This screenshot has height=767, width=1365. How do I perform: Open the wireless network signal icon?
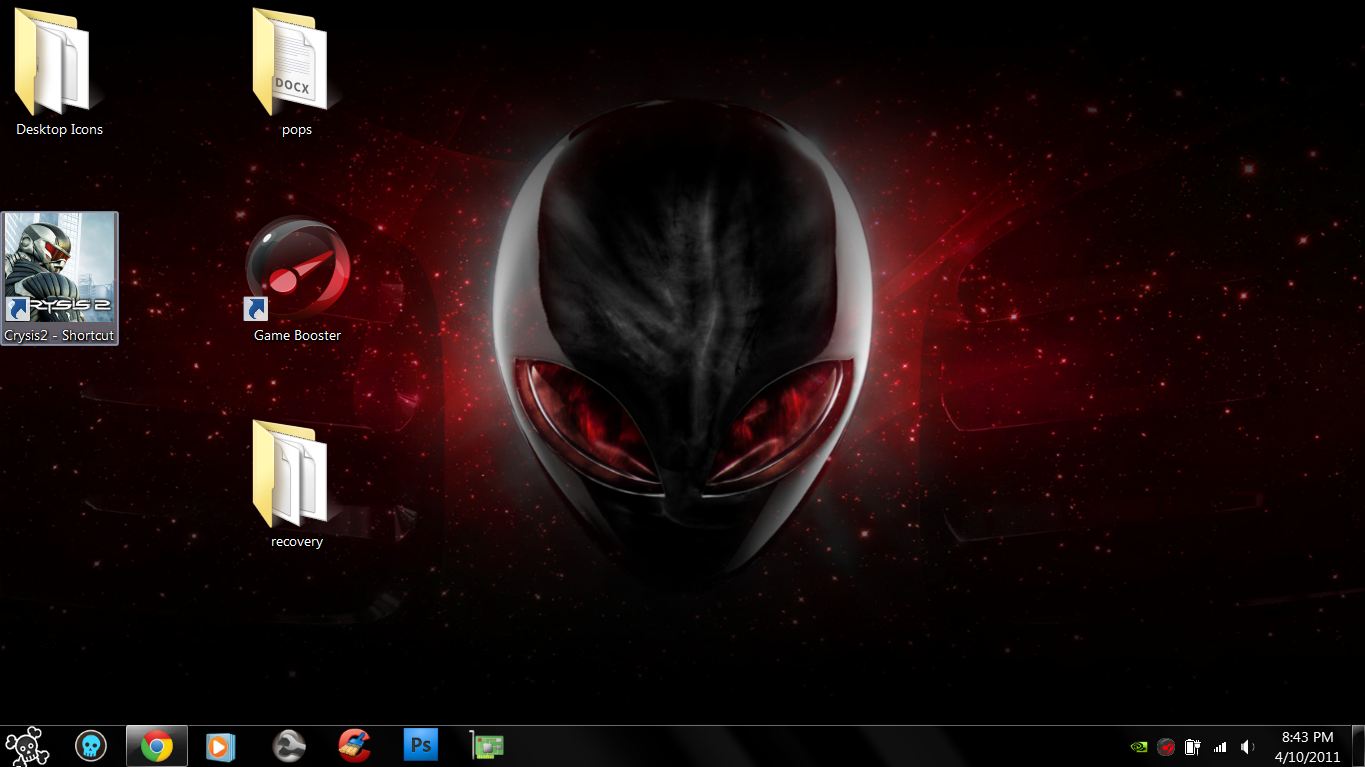click(x=1219, y=746)
